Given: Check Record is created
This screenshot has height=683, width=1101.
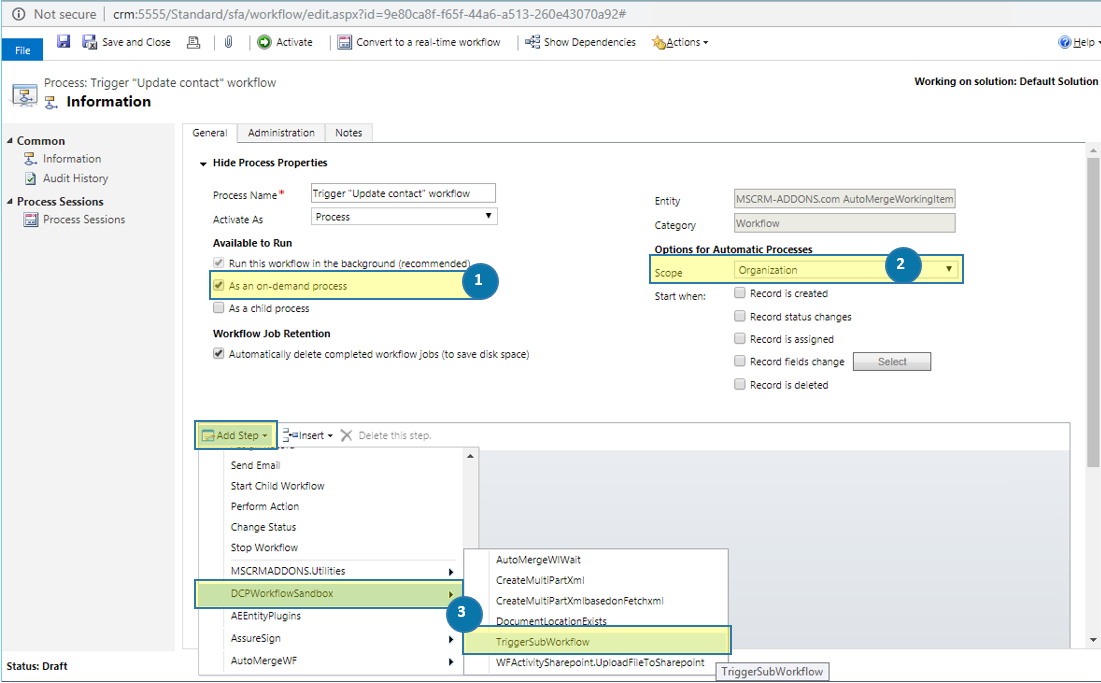Looking at the screenshot, I should (739, 293).
